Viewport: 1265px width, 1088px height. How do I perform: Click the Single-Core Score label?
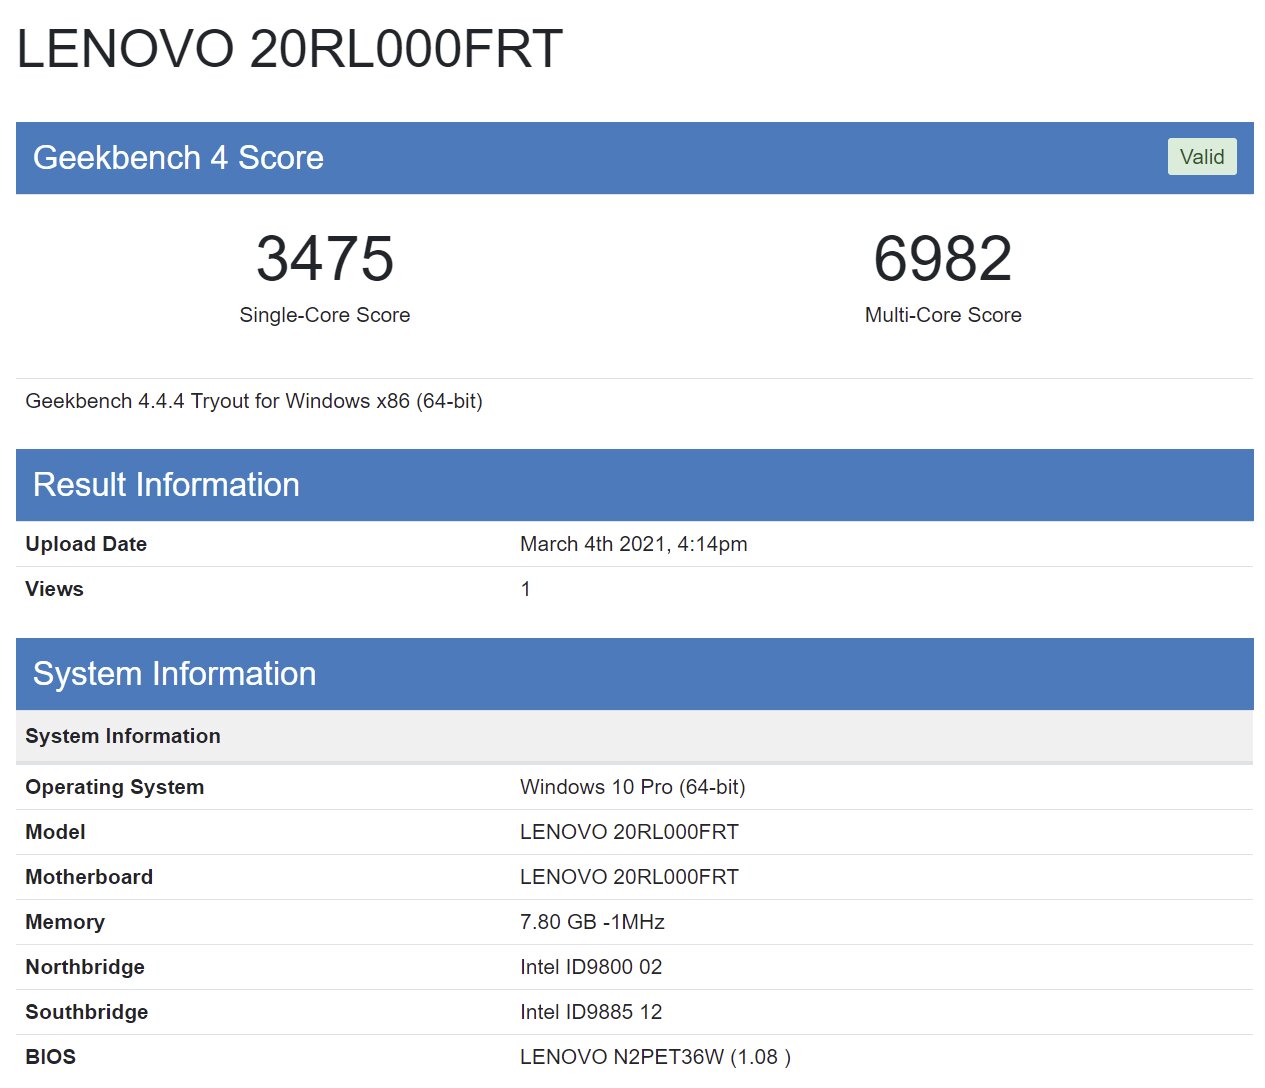point(325,315)
